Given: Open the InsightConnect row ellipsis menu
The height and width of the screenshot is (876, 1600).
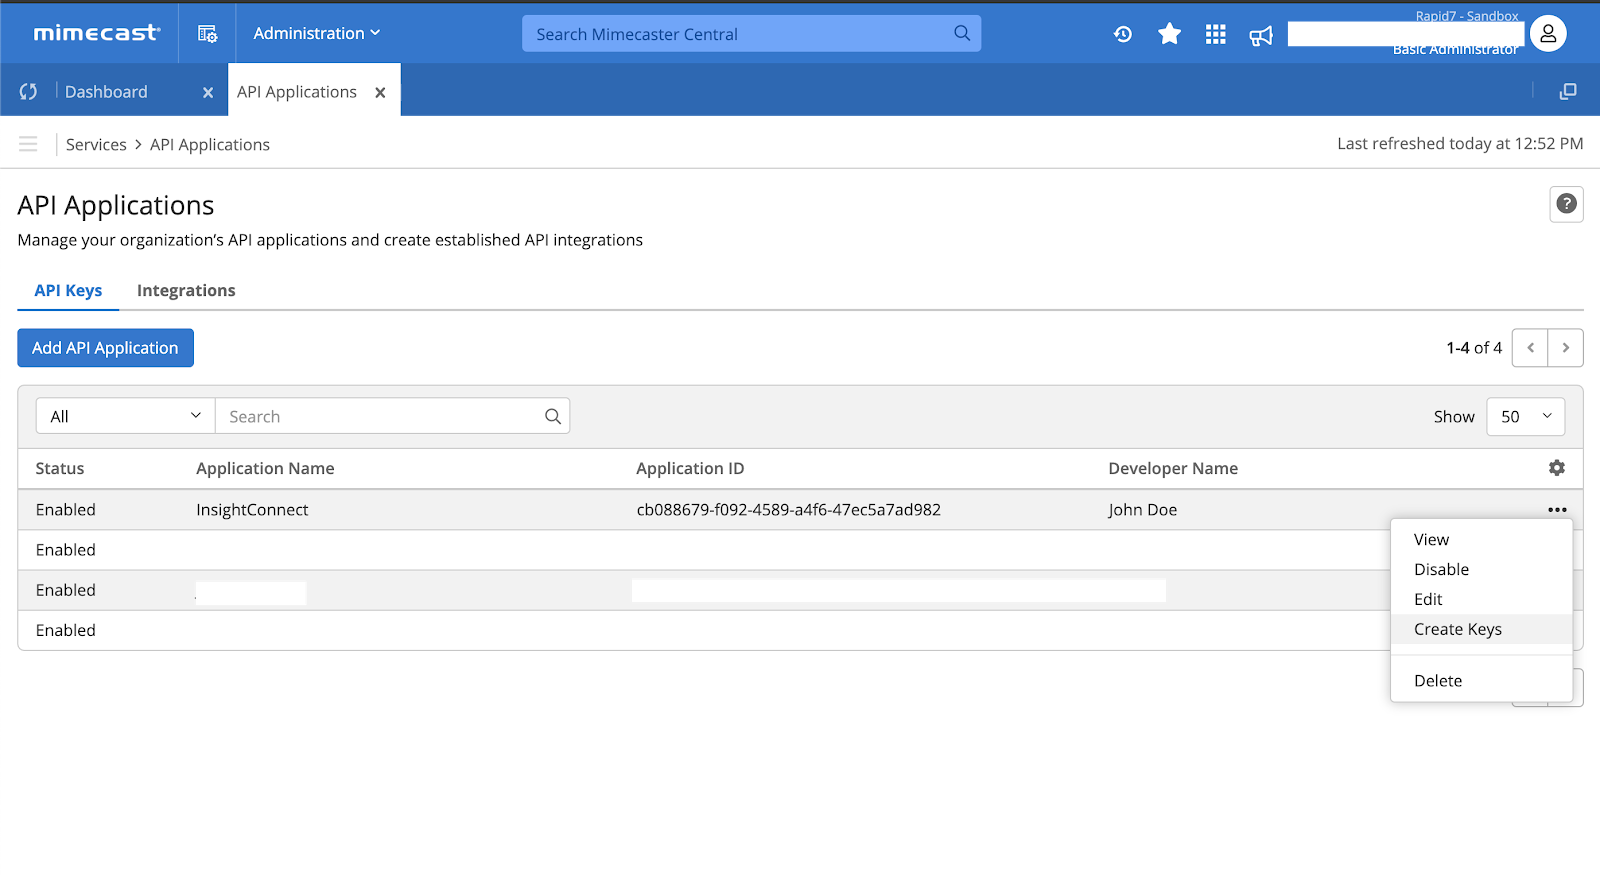Looking at the screenshot, I should tap(1557, 510).
